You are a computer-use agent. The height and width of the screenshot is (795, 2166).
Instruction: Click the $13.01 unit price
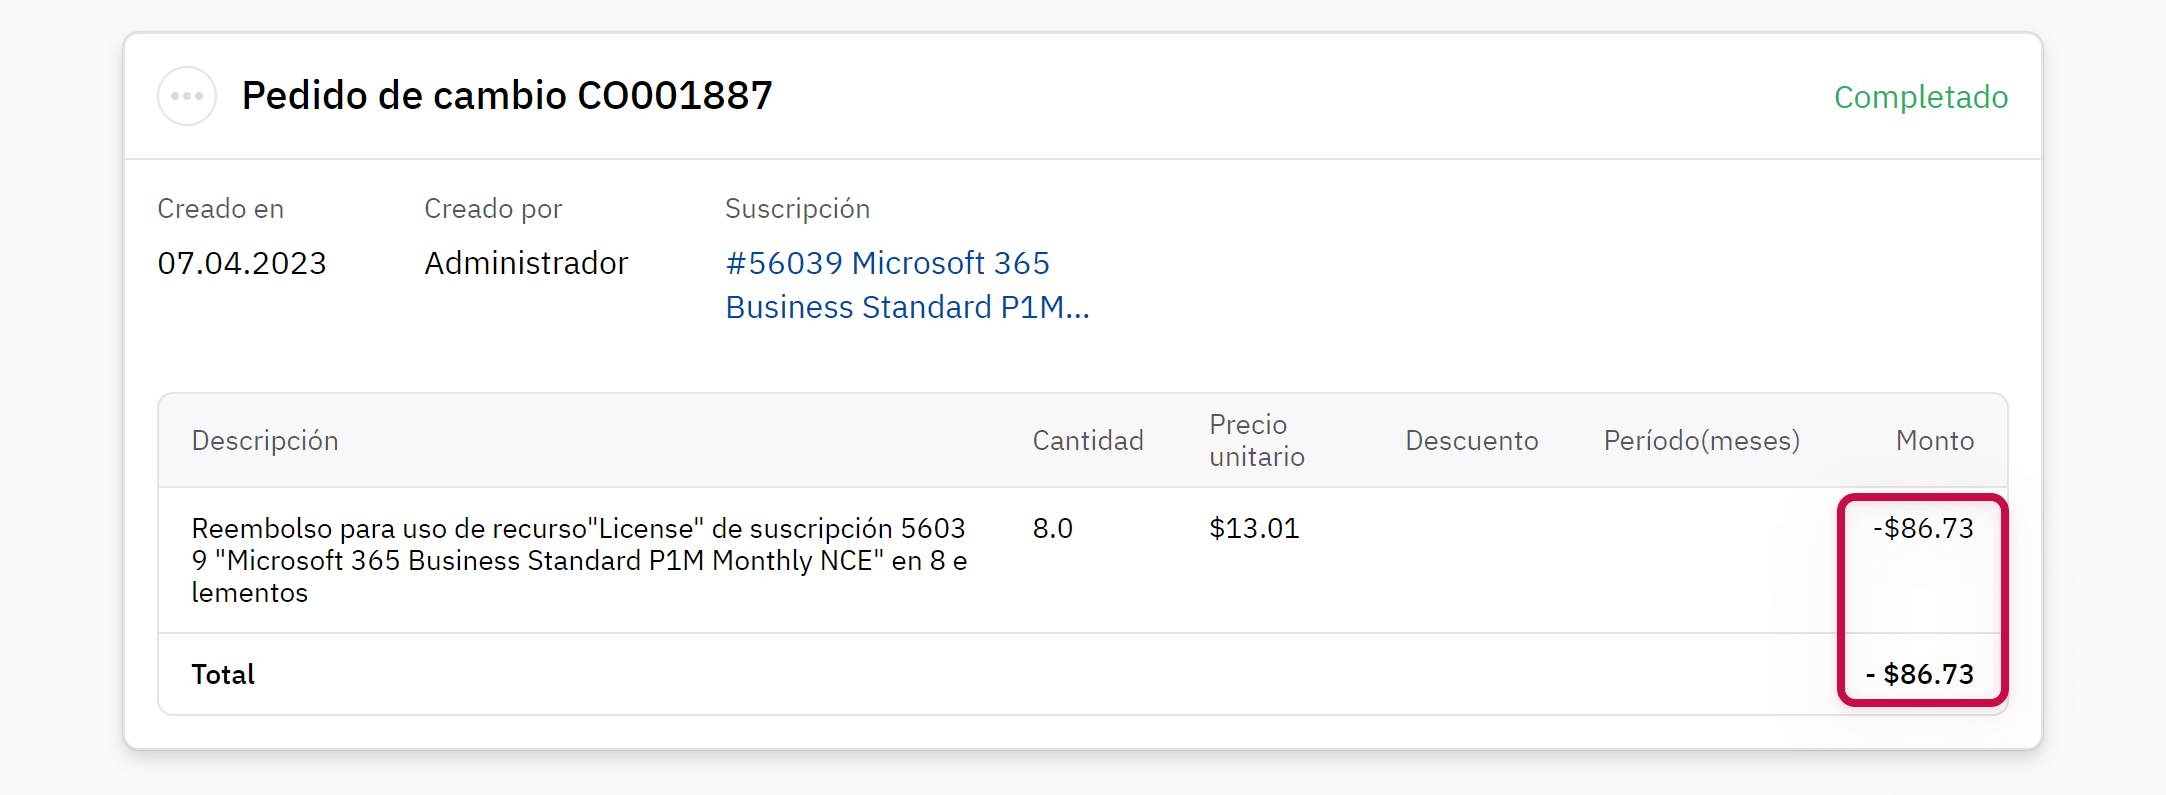click(1254, 529)
